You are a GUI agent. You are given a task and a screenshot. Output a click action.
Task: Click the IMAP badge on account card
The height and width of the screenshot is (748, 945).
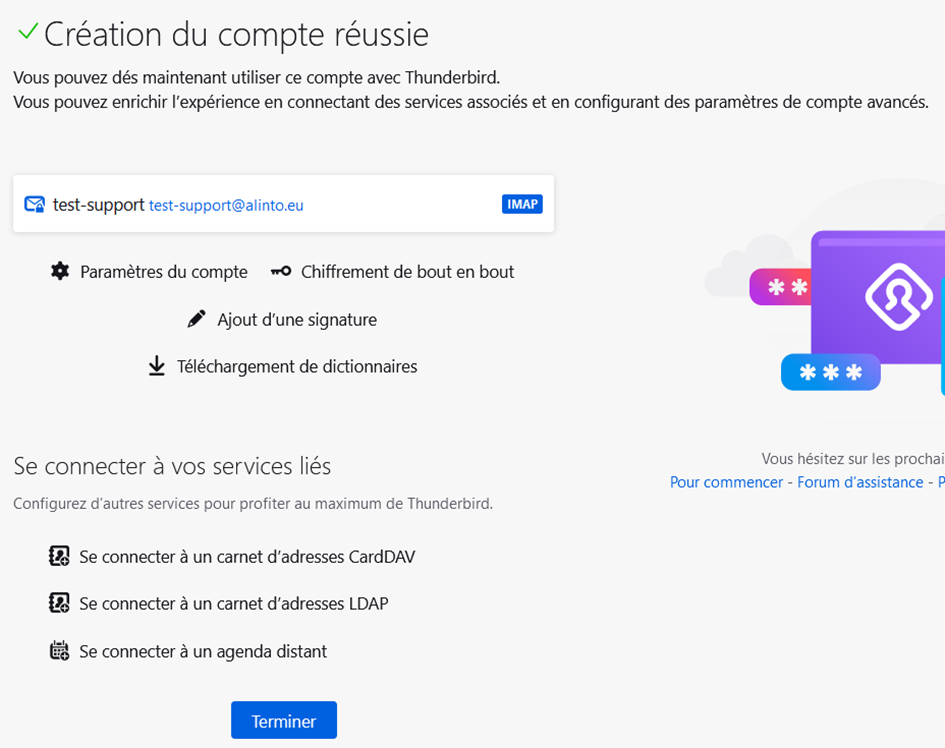[522, 204]
